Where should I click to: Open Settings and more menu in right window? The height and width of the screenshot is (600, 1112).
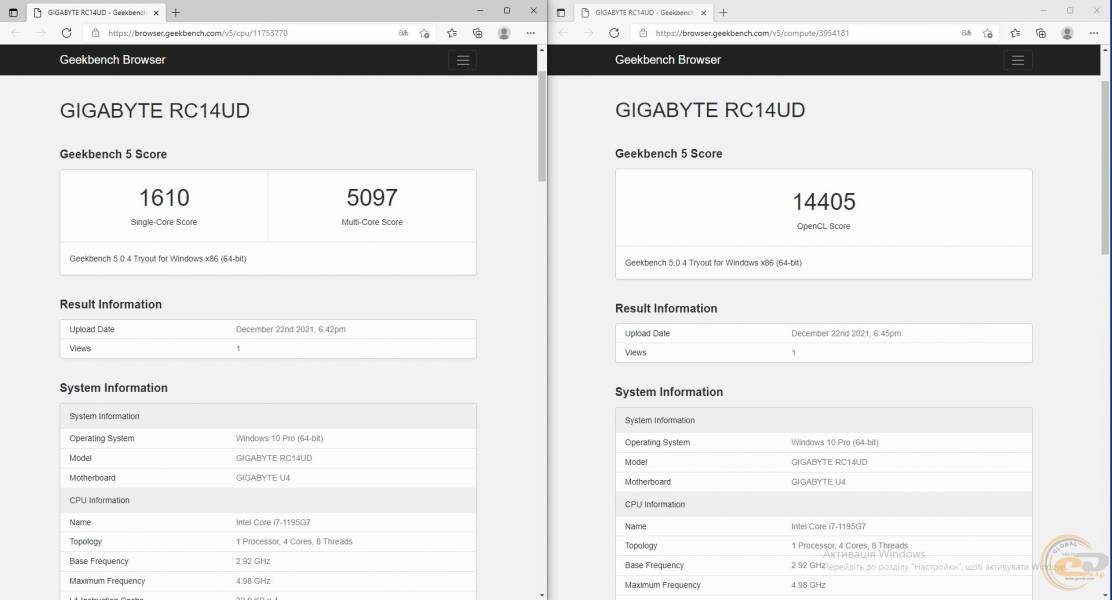[1094, 33]
